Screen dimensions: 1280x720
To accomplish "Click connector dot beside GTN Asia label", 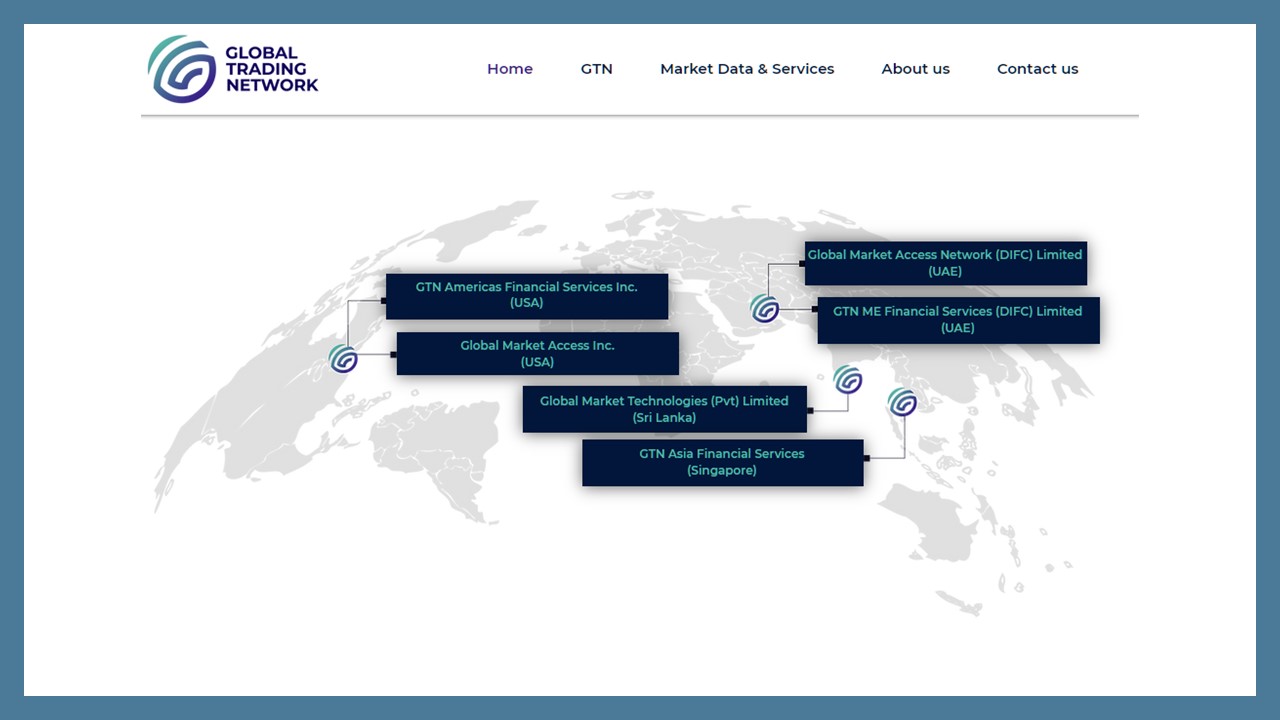I will point(867,458).
